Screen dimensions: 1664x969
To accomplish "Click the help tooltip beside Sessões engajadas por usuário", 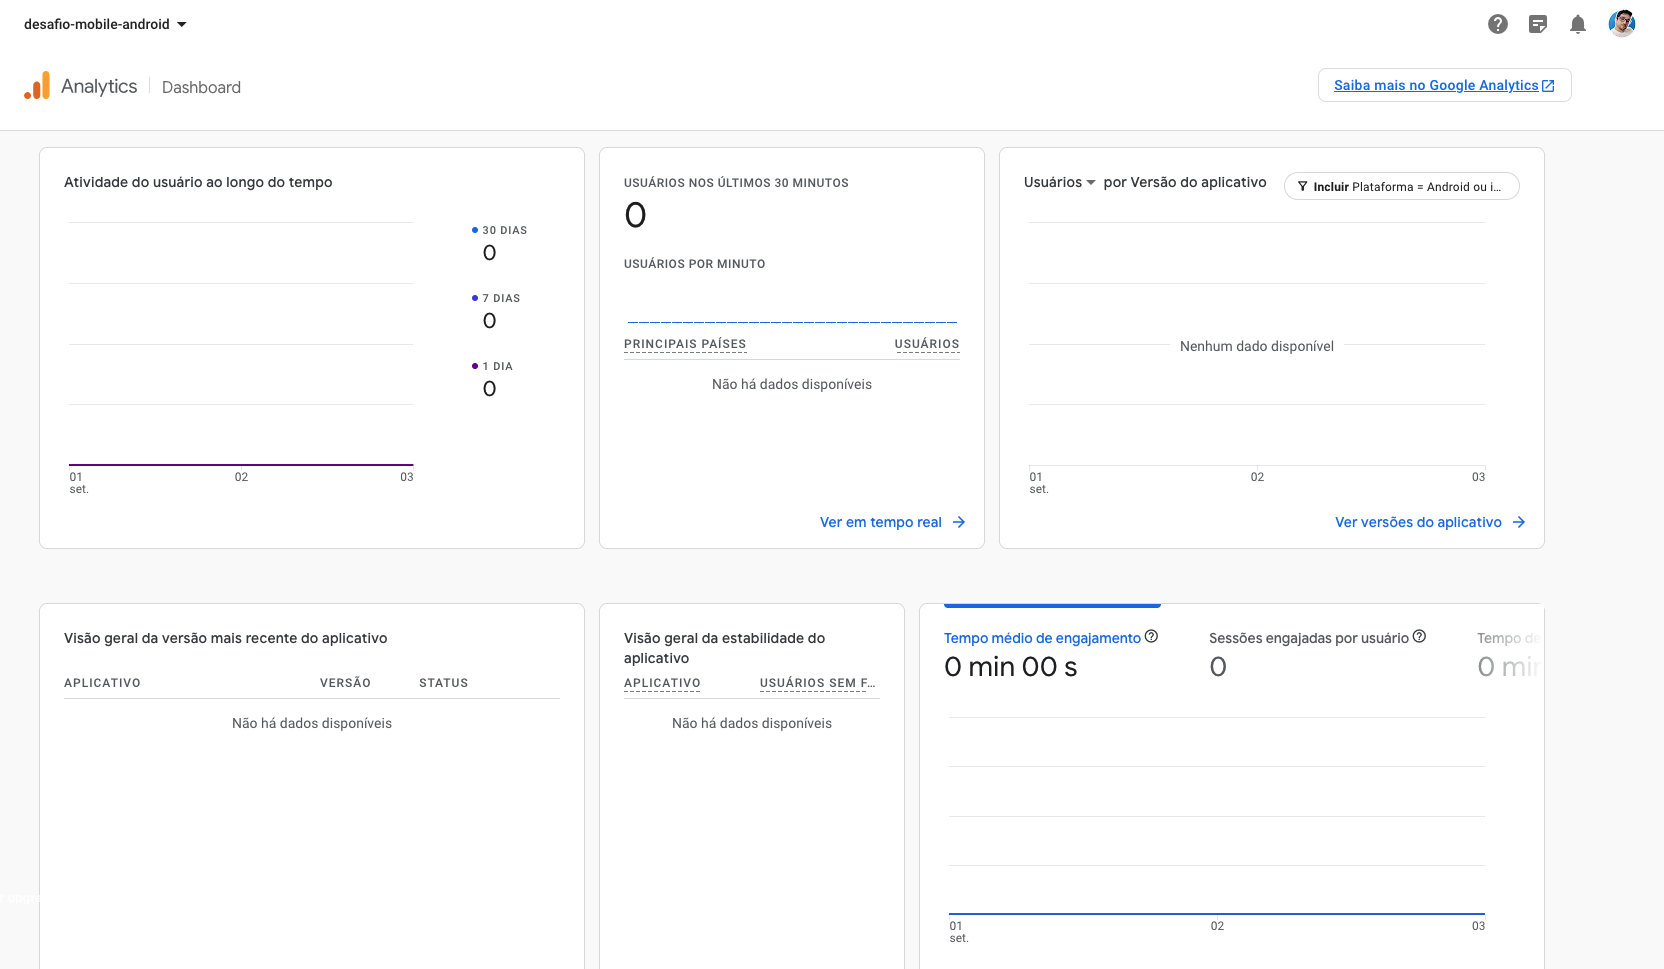I will [x=1420, y=635].
